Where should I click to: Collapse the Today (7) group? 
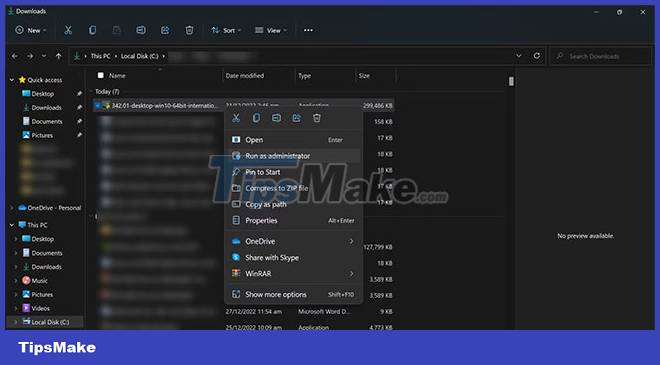pos(91,91)
